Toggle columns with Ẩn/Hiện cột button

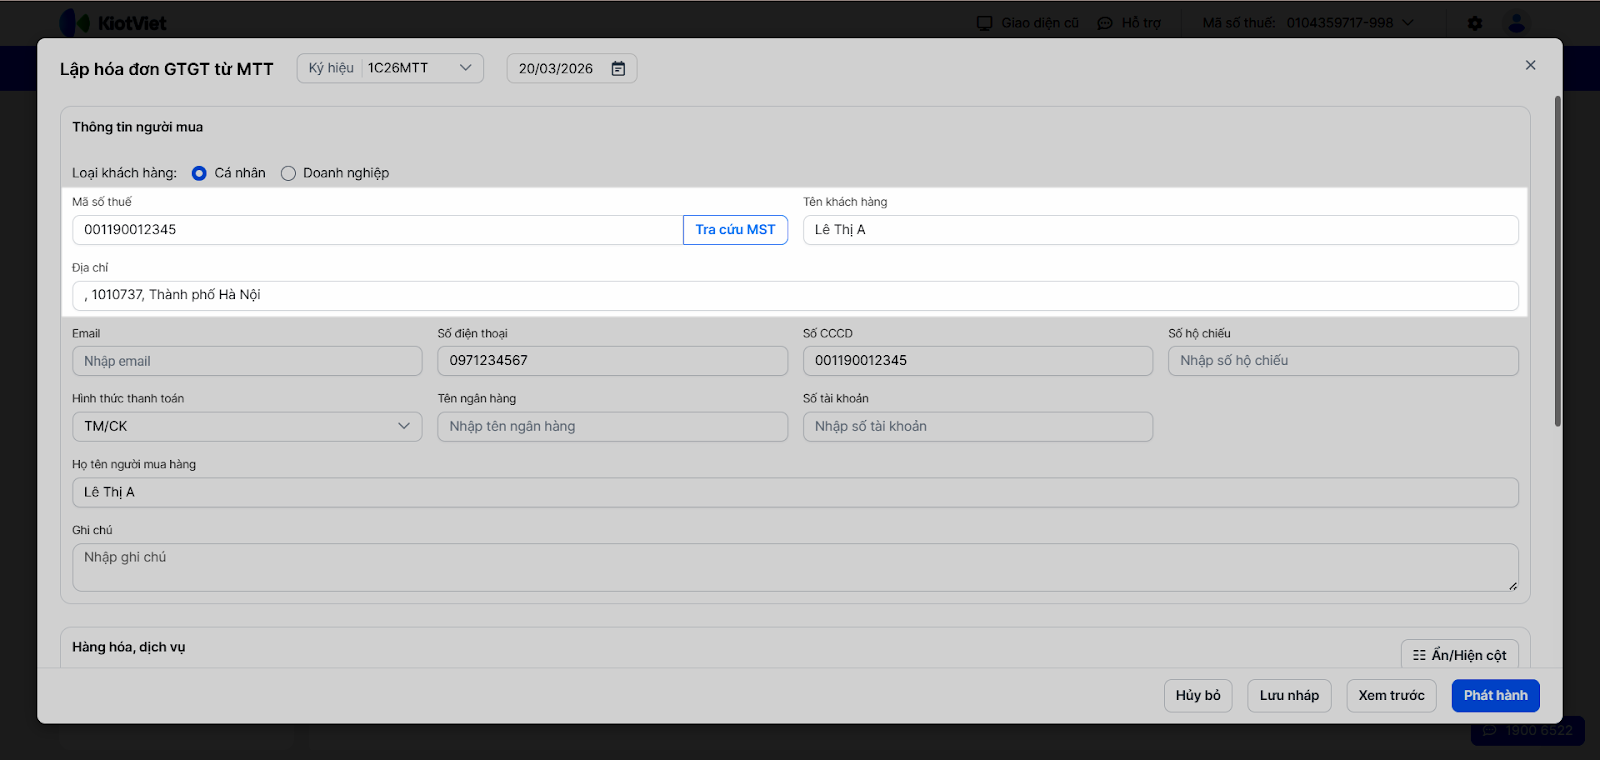coord(1459,655)
